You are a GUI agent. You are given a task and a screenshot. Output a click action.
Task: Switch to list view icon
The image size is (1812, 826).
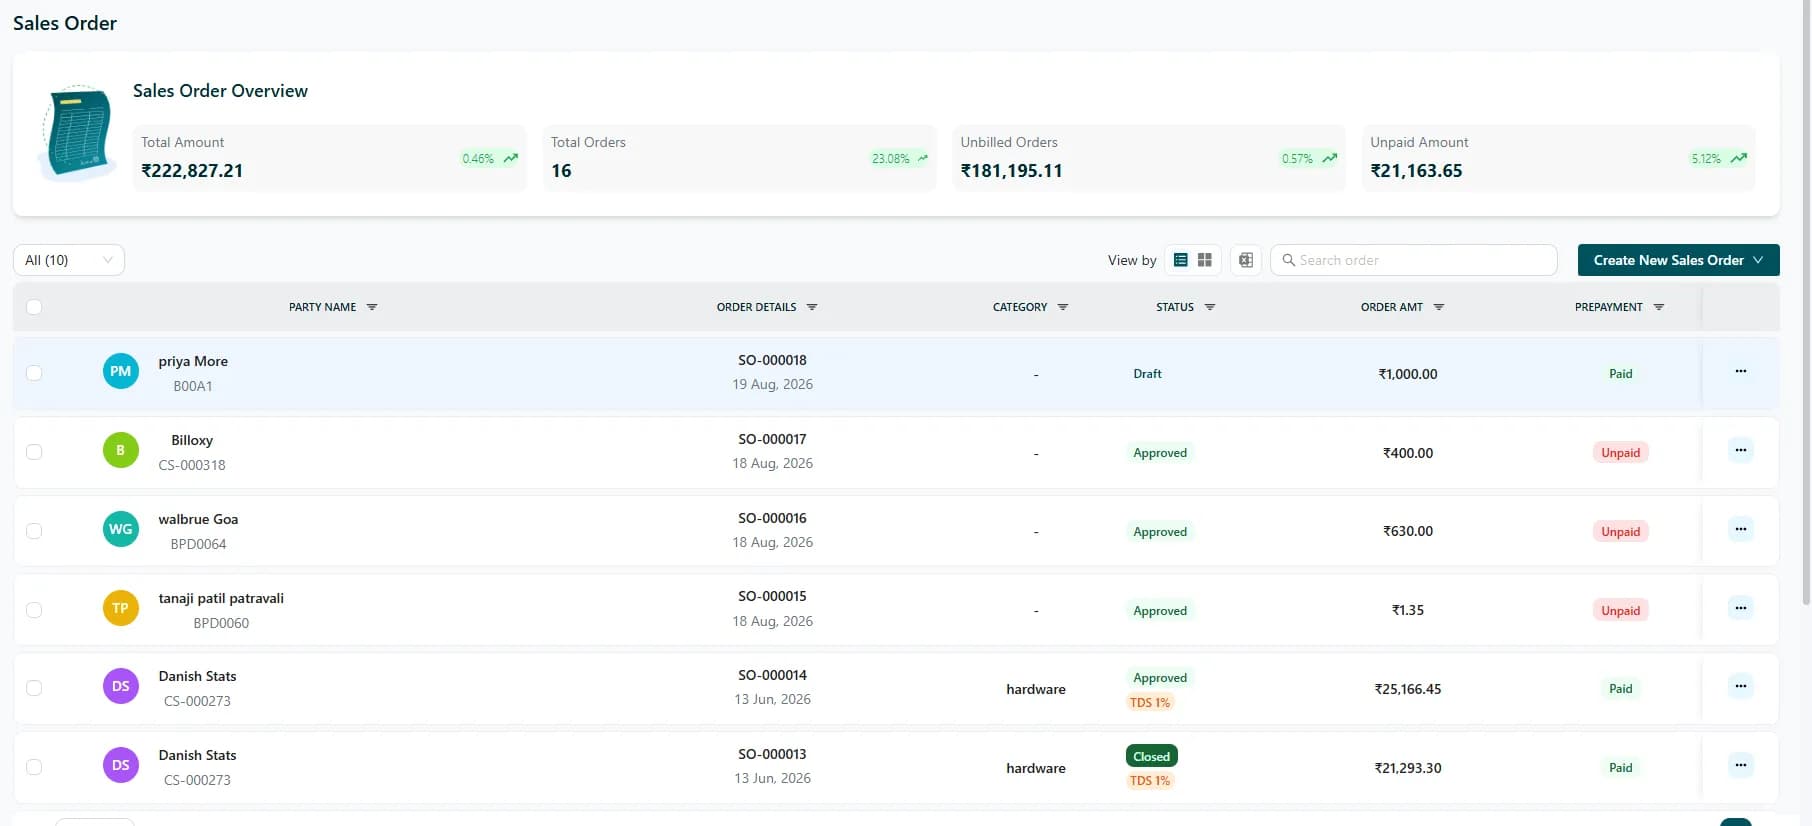click(1180, 260)
